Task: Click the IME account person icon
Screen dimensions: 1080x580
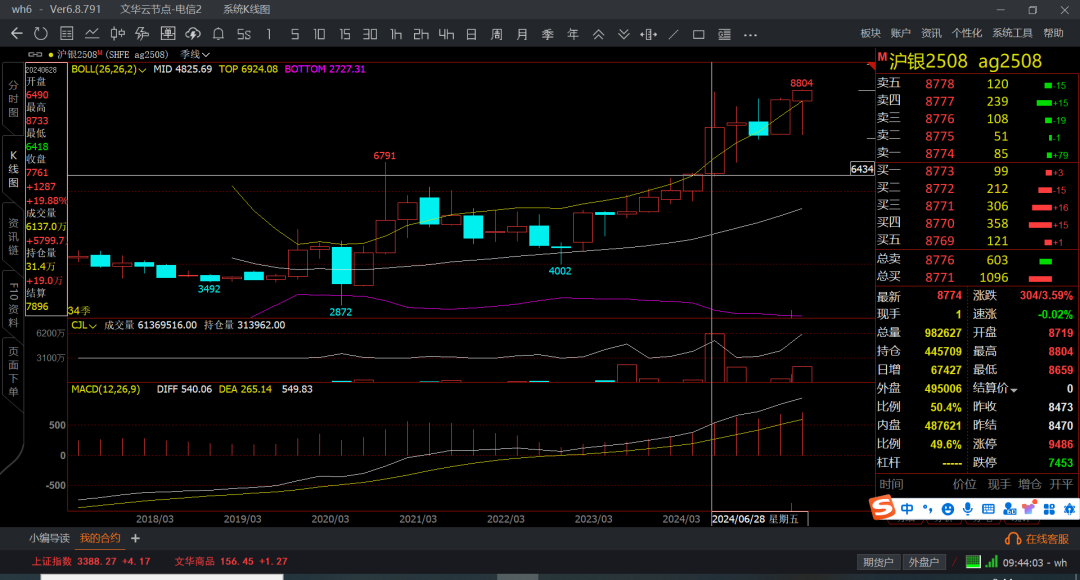Action: point(1010,509)
